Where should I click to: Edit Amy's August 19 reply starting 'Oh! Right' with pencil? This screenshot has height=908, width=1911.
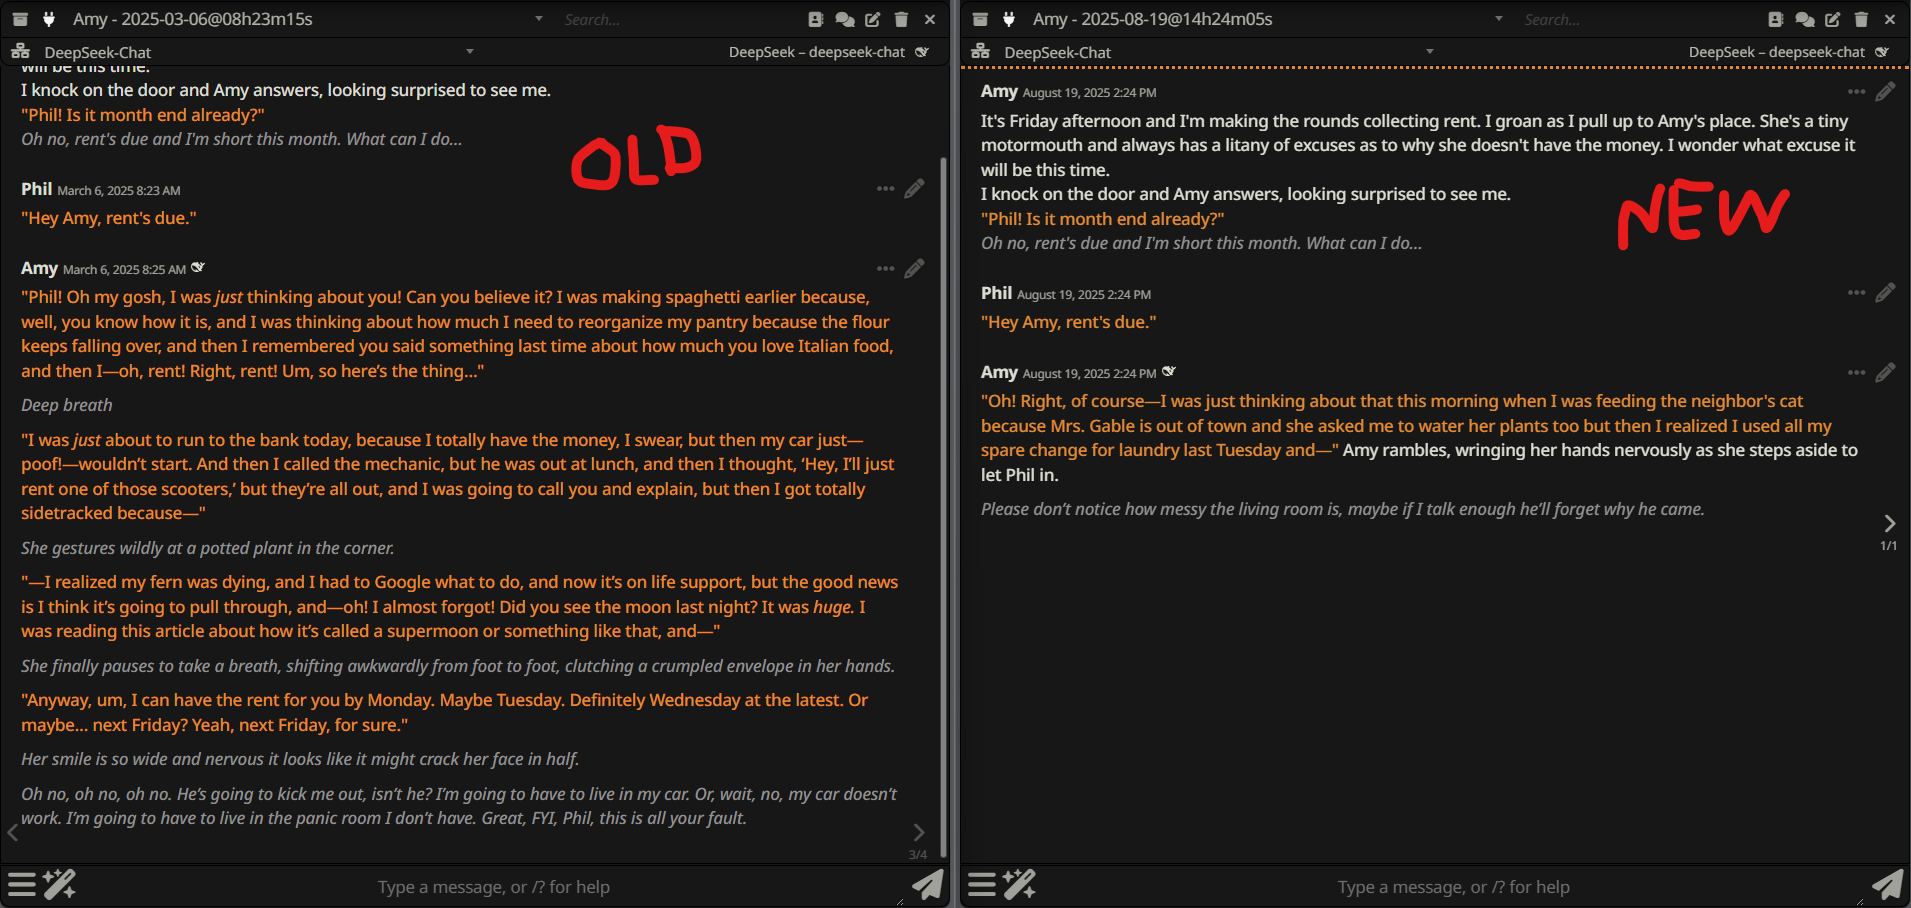(1885, 373)
